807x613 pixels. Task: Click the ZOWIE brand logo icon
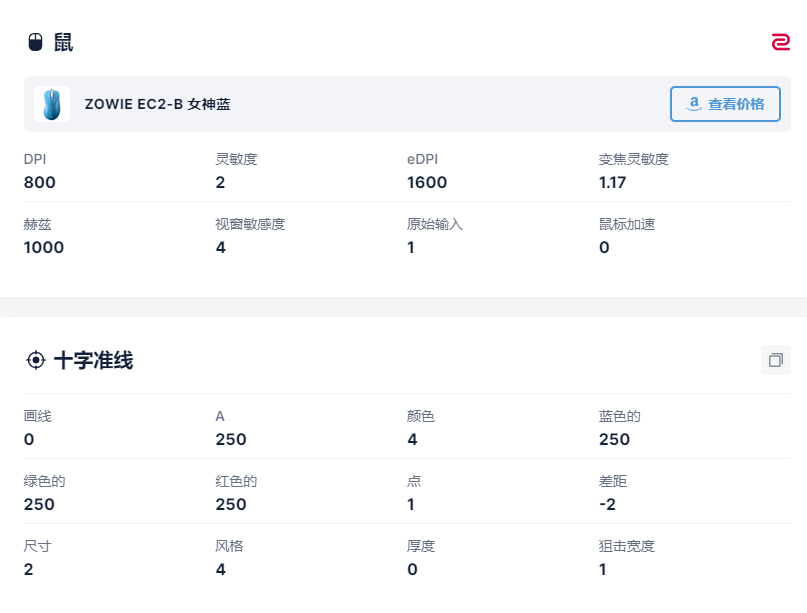[781, 42]
